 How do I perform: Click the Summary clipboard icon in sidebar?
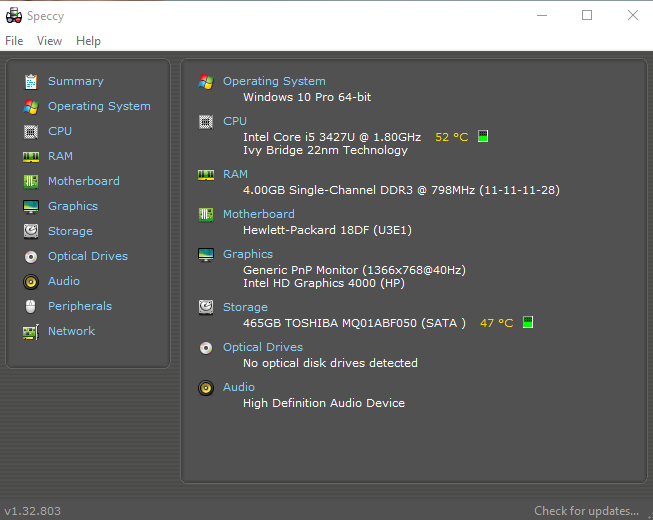(x=31, y=82)
